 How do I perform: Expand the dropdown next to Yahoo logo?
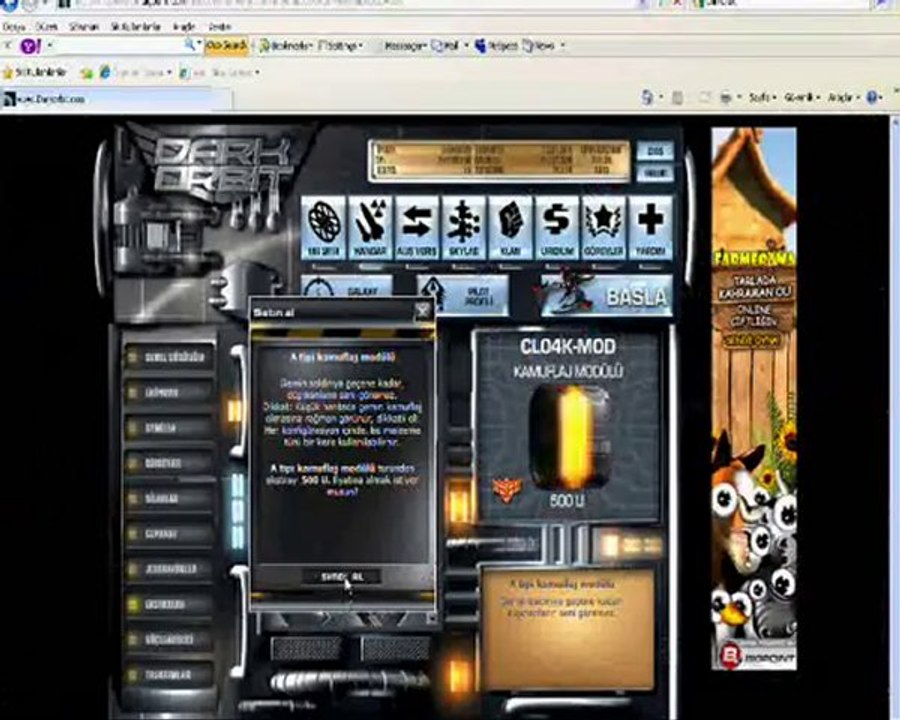[x=51, y=45]
